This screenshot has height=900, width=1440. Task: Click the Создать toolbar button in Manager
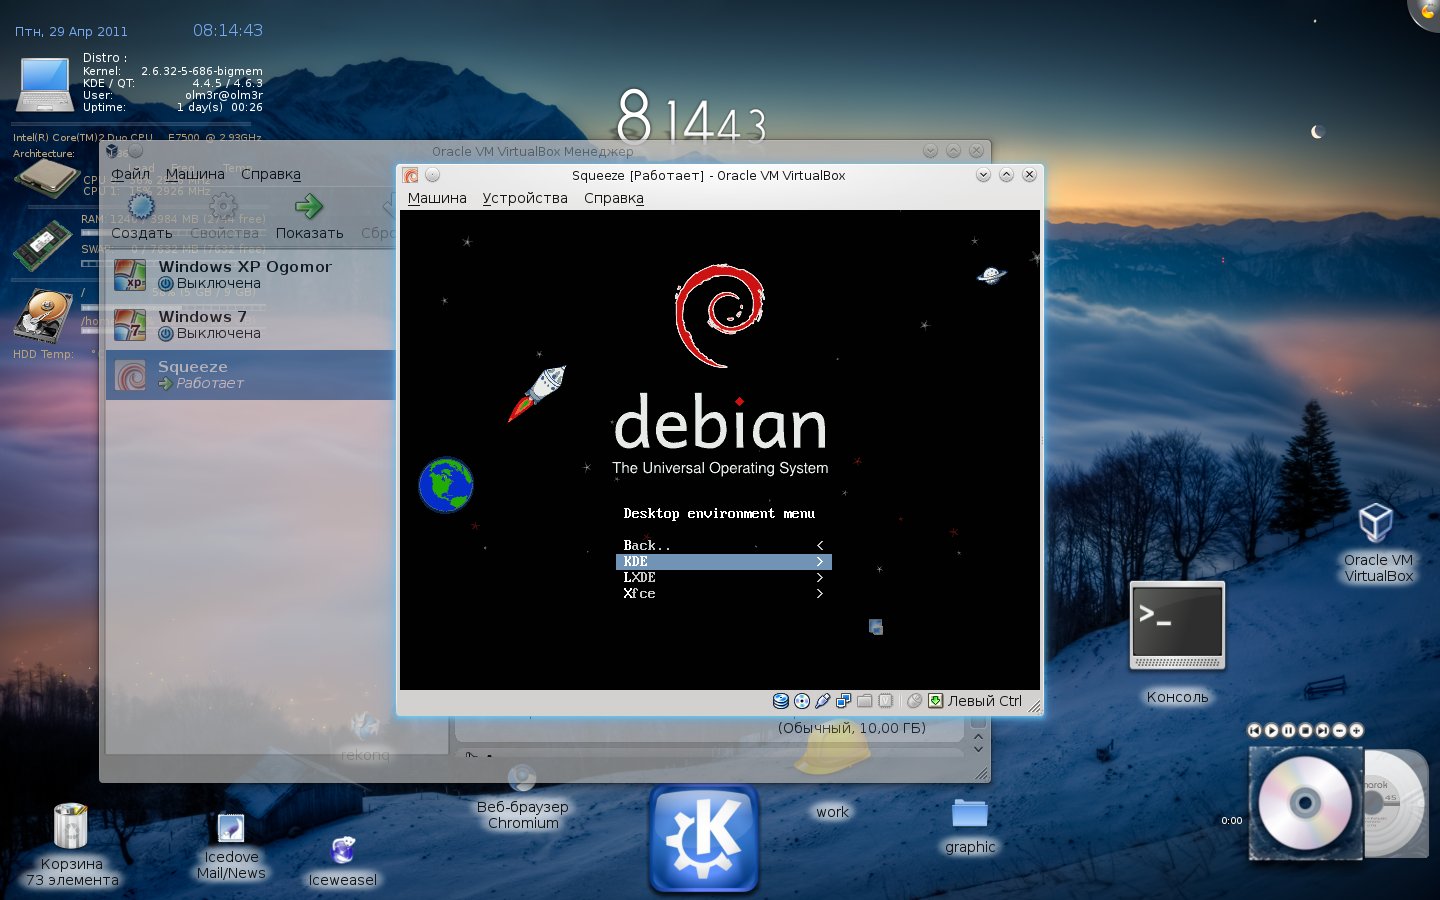pyautogui.click(x=141, y=216)
